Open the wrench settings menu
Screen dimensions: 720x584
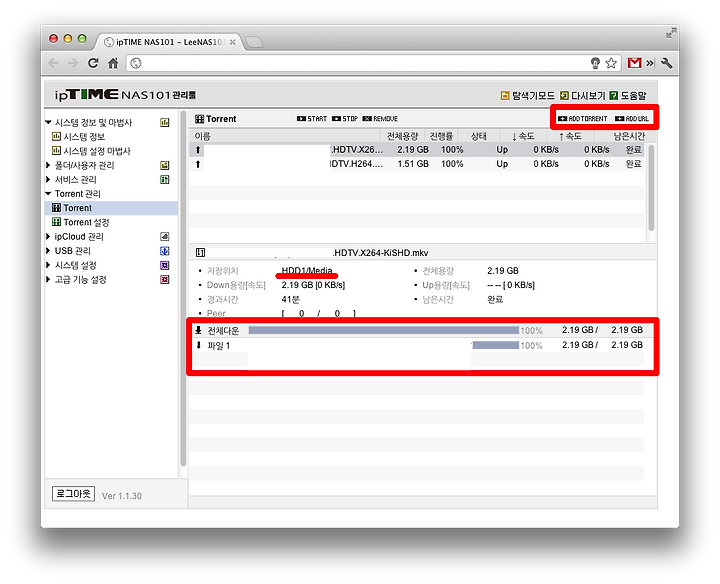[x=667, y=63]
